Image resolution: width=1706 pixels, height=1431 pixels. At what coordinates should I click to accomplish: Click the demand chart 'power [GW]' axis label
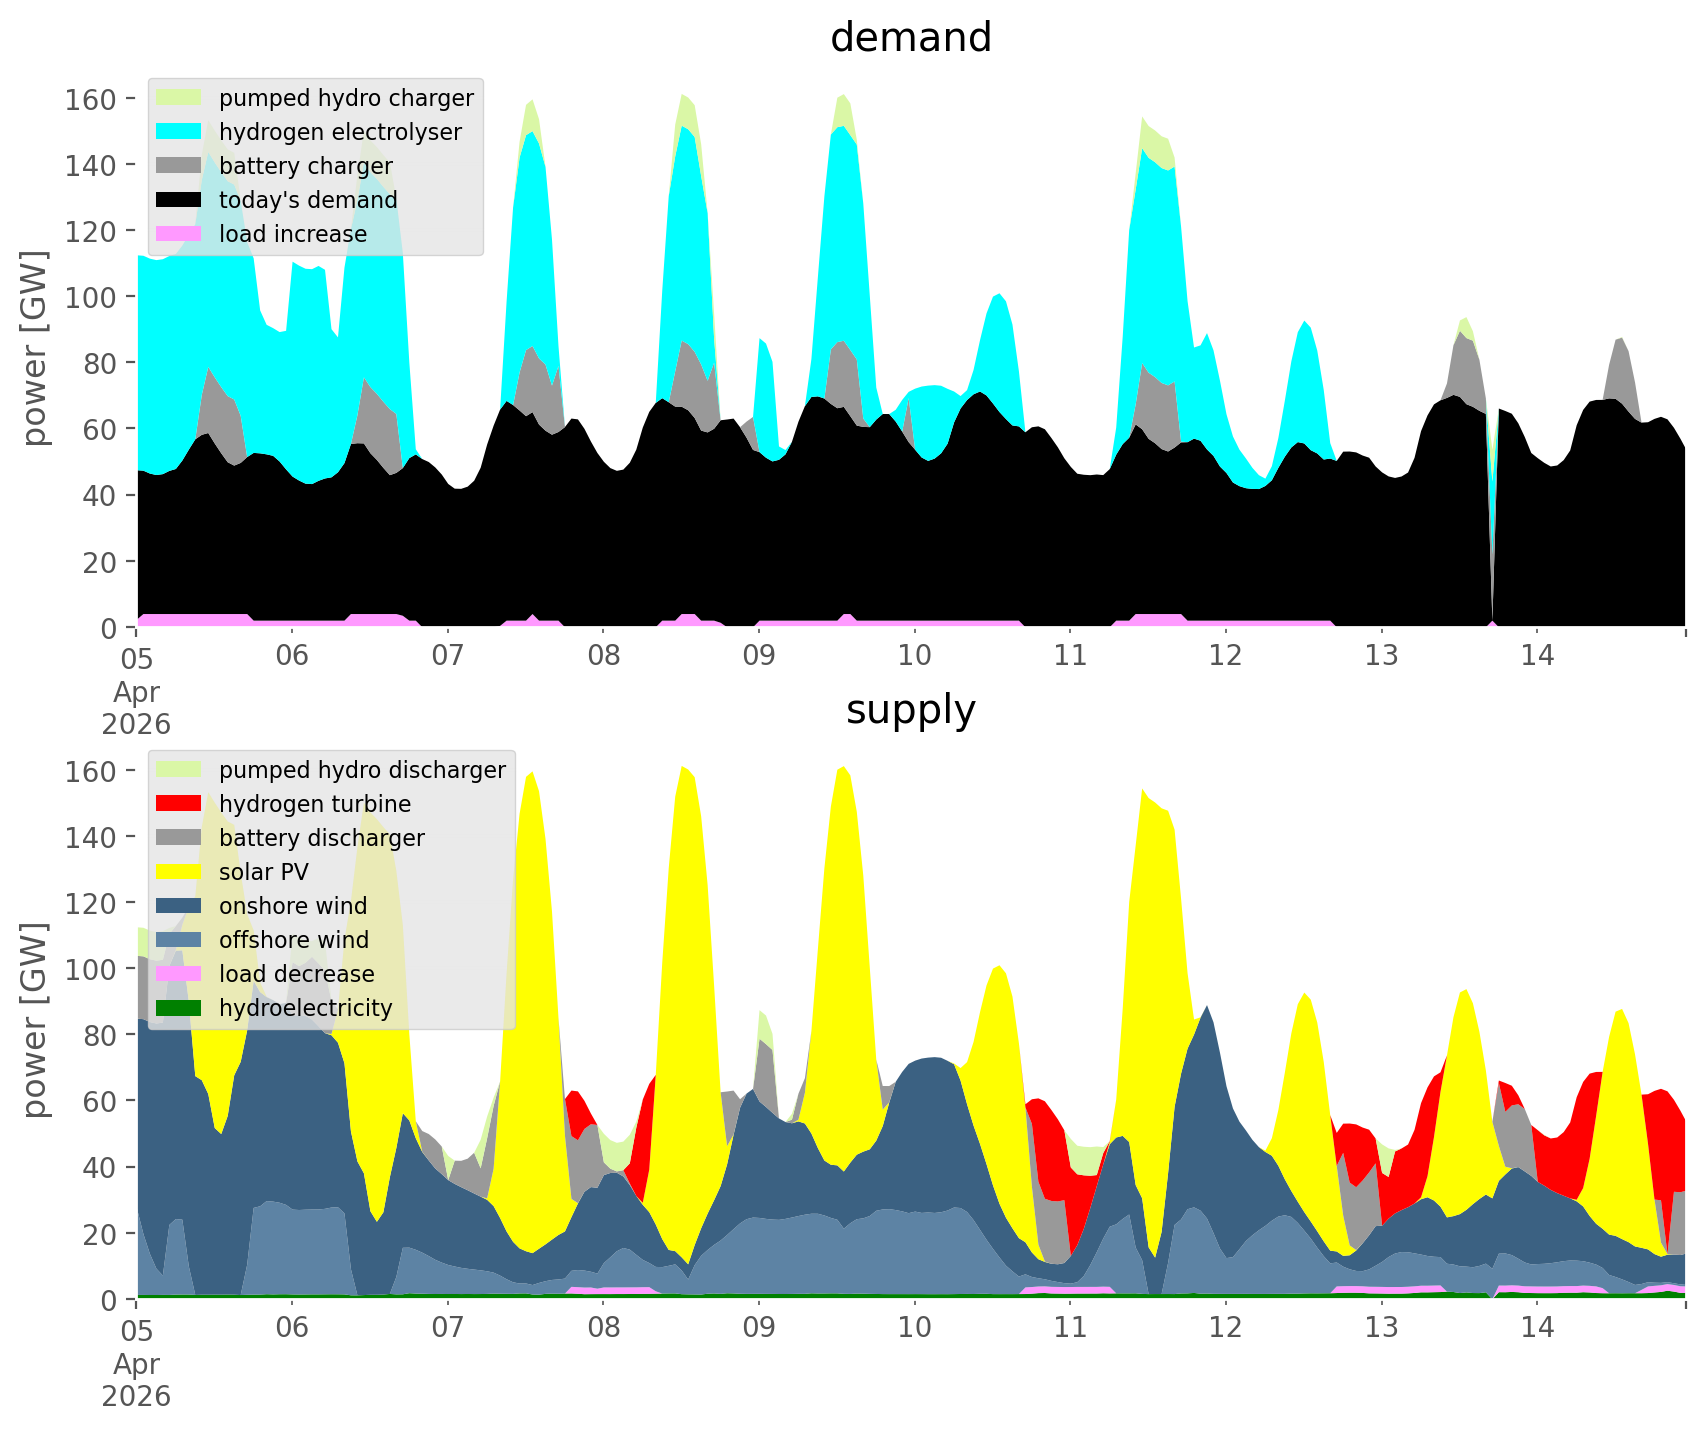tap(36, 348)
